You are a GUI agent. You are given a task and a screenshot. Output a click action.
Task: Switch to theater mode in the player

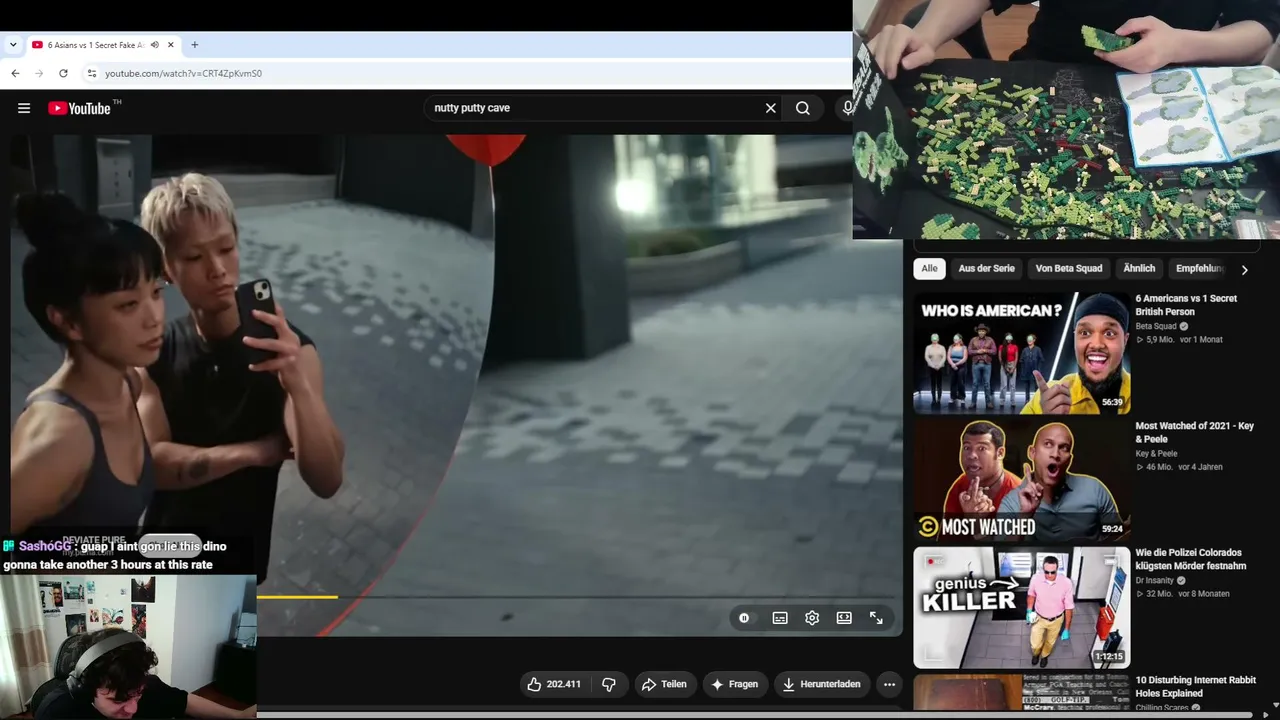[x=844, y=618]
